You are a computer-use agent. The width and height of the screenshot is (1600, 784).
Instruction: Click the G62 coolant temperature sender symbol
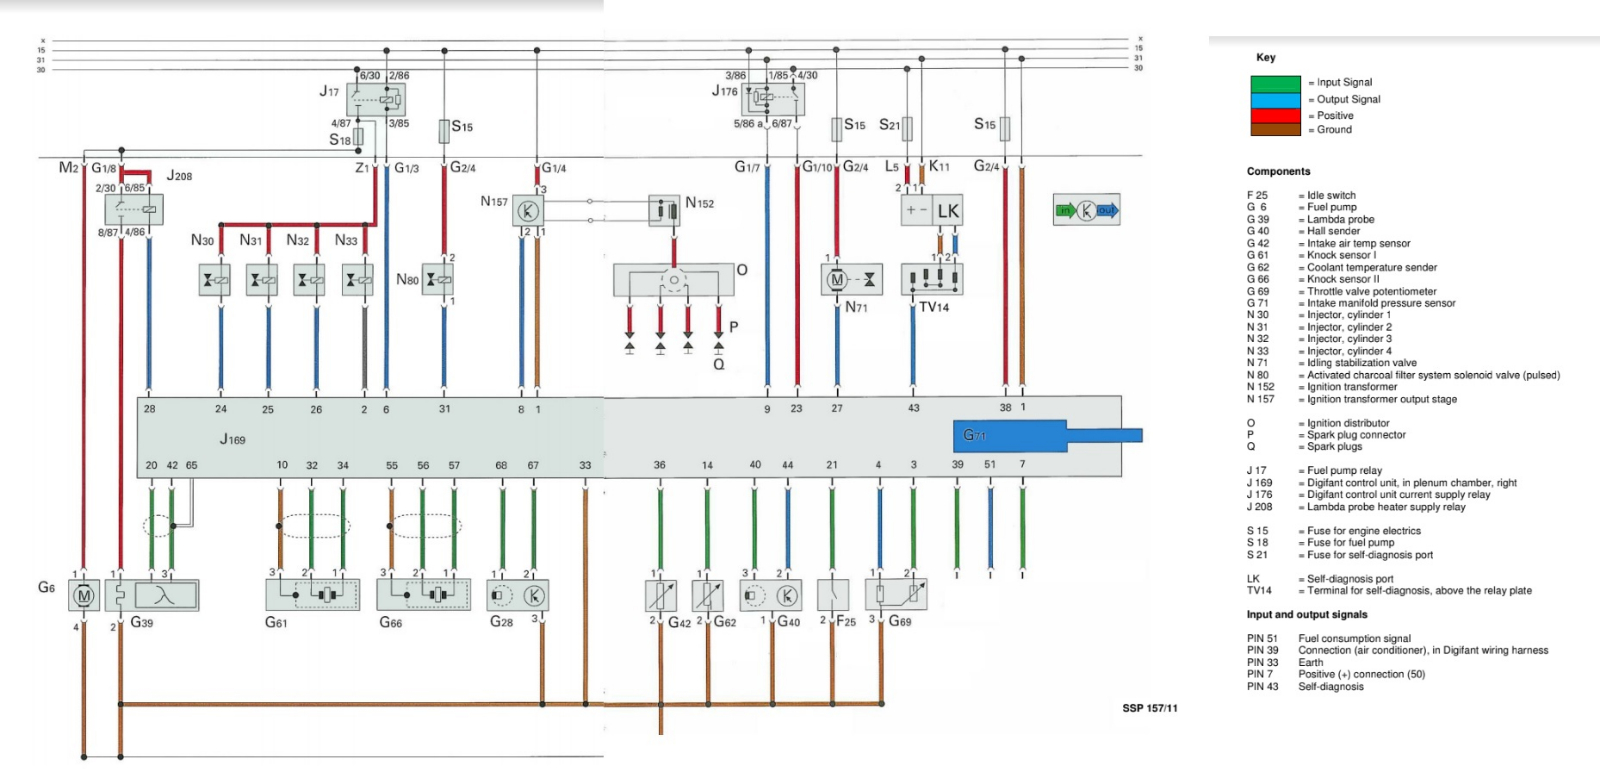click(x=707, y=596)
